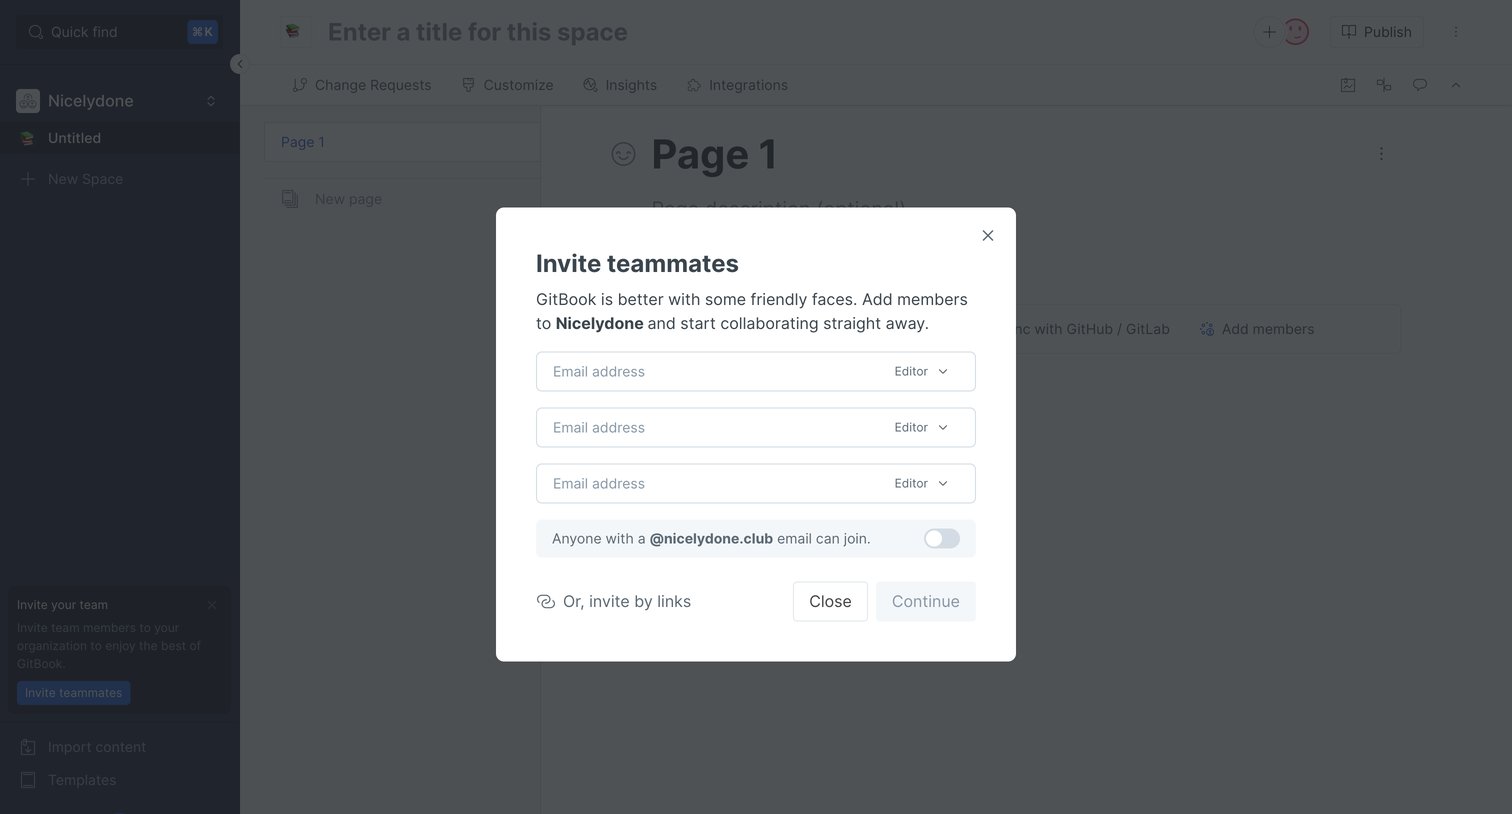Switch to the Change Requests tab
This screenshot has width=1512, height=814.
[x=362, y=85]
